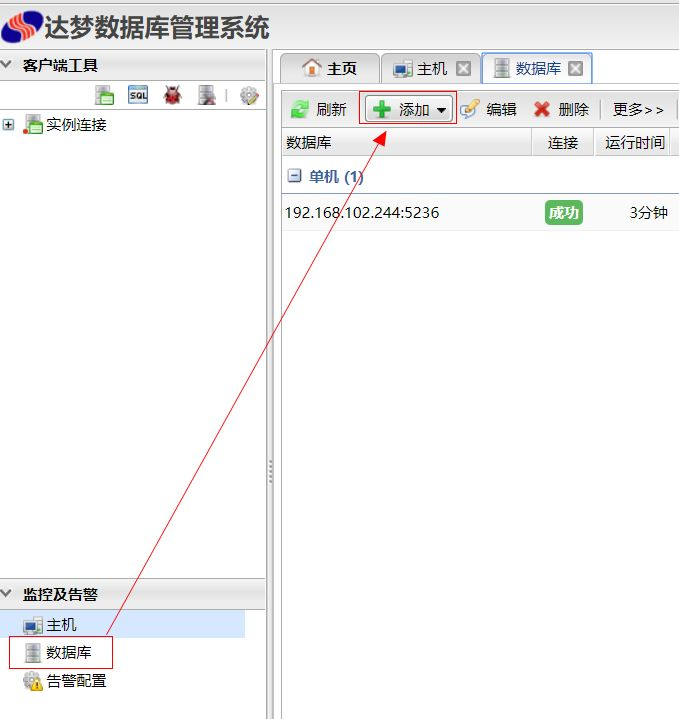Close the 数据库 tab

[575, 69]
